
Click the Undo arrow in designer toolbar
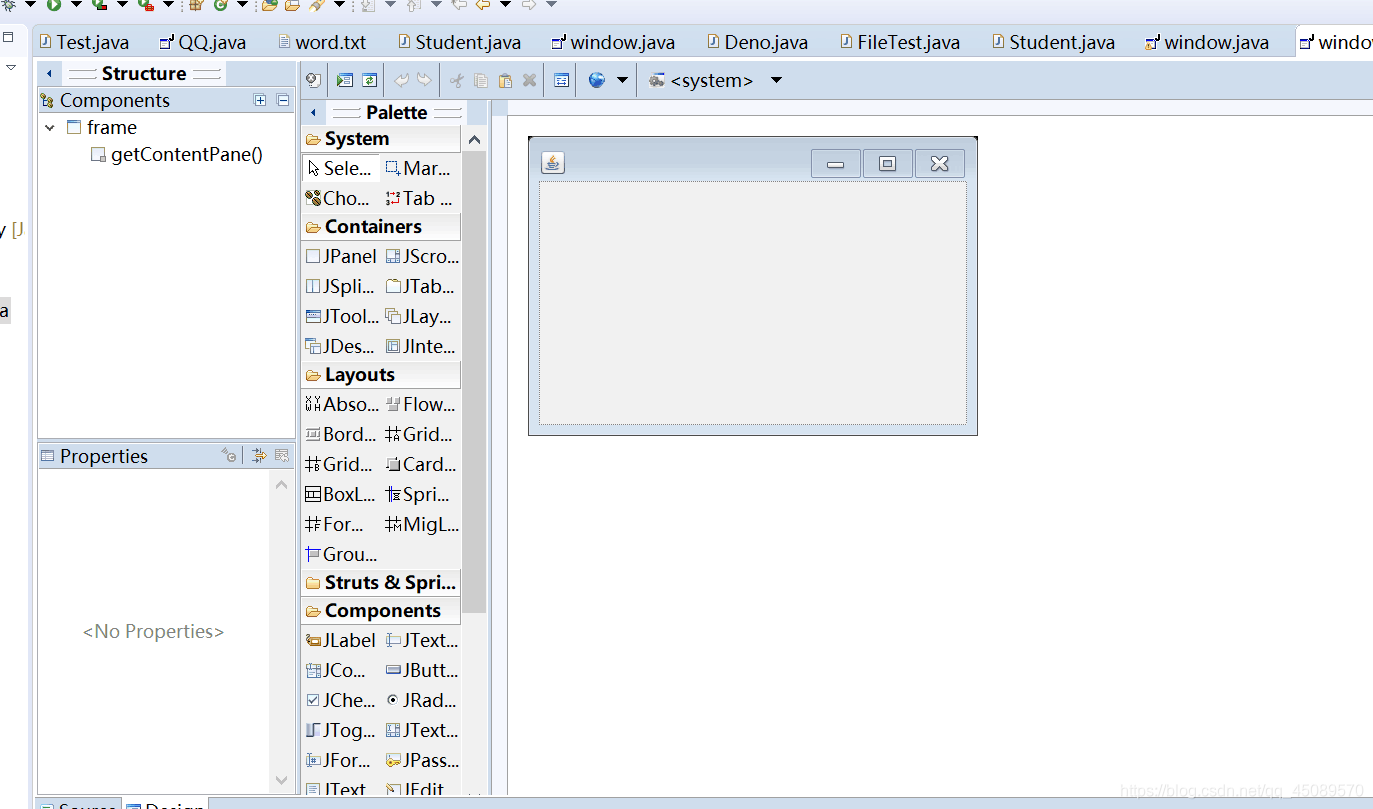pos(401,80)
